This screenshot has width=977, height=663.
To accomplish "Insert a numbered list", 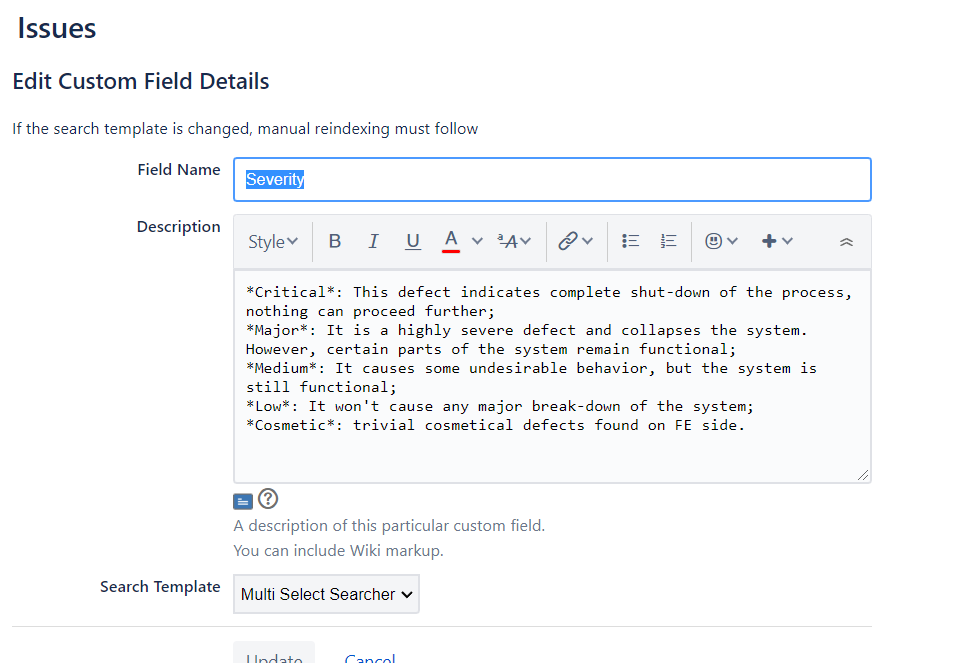I will 669,241.
